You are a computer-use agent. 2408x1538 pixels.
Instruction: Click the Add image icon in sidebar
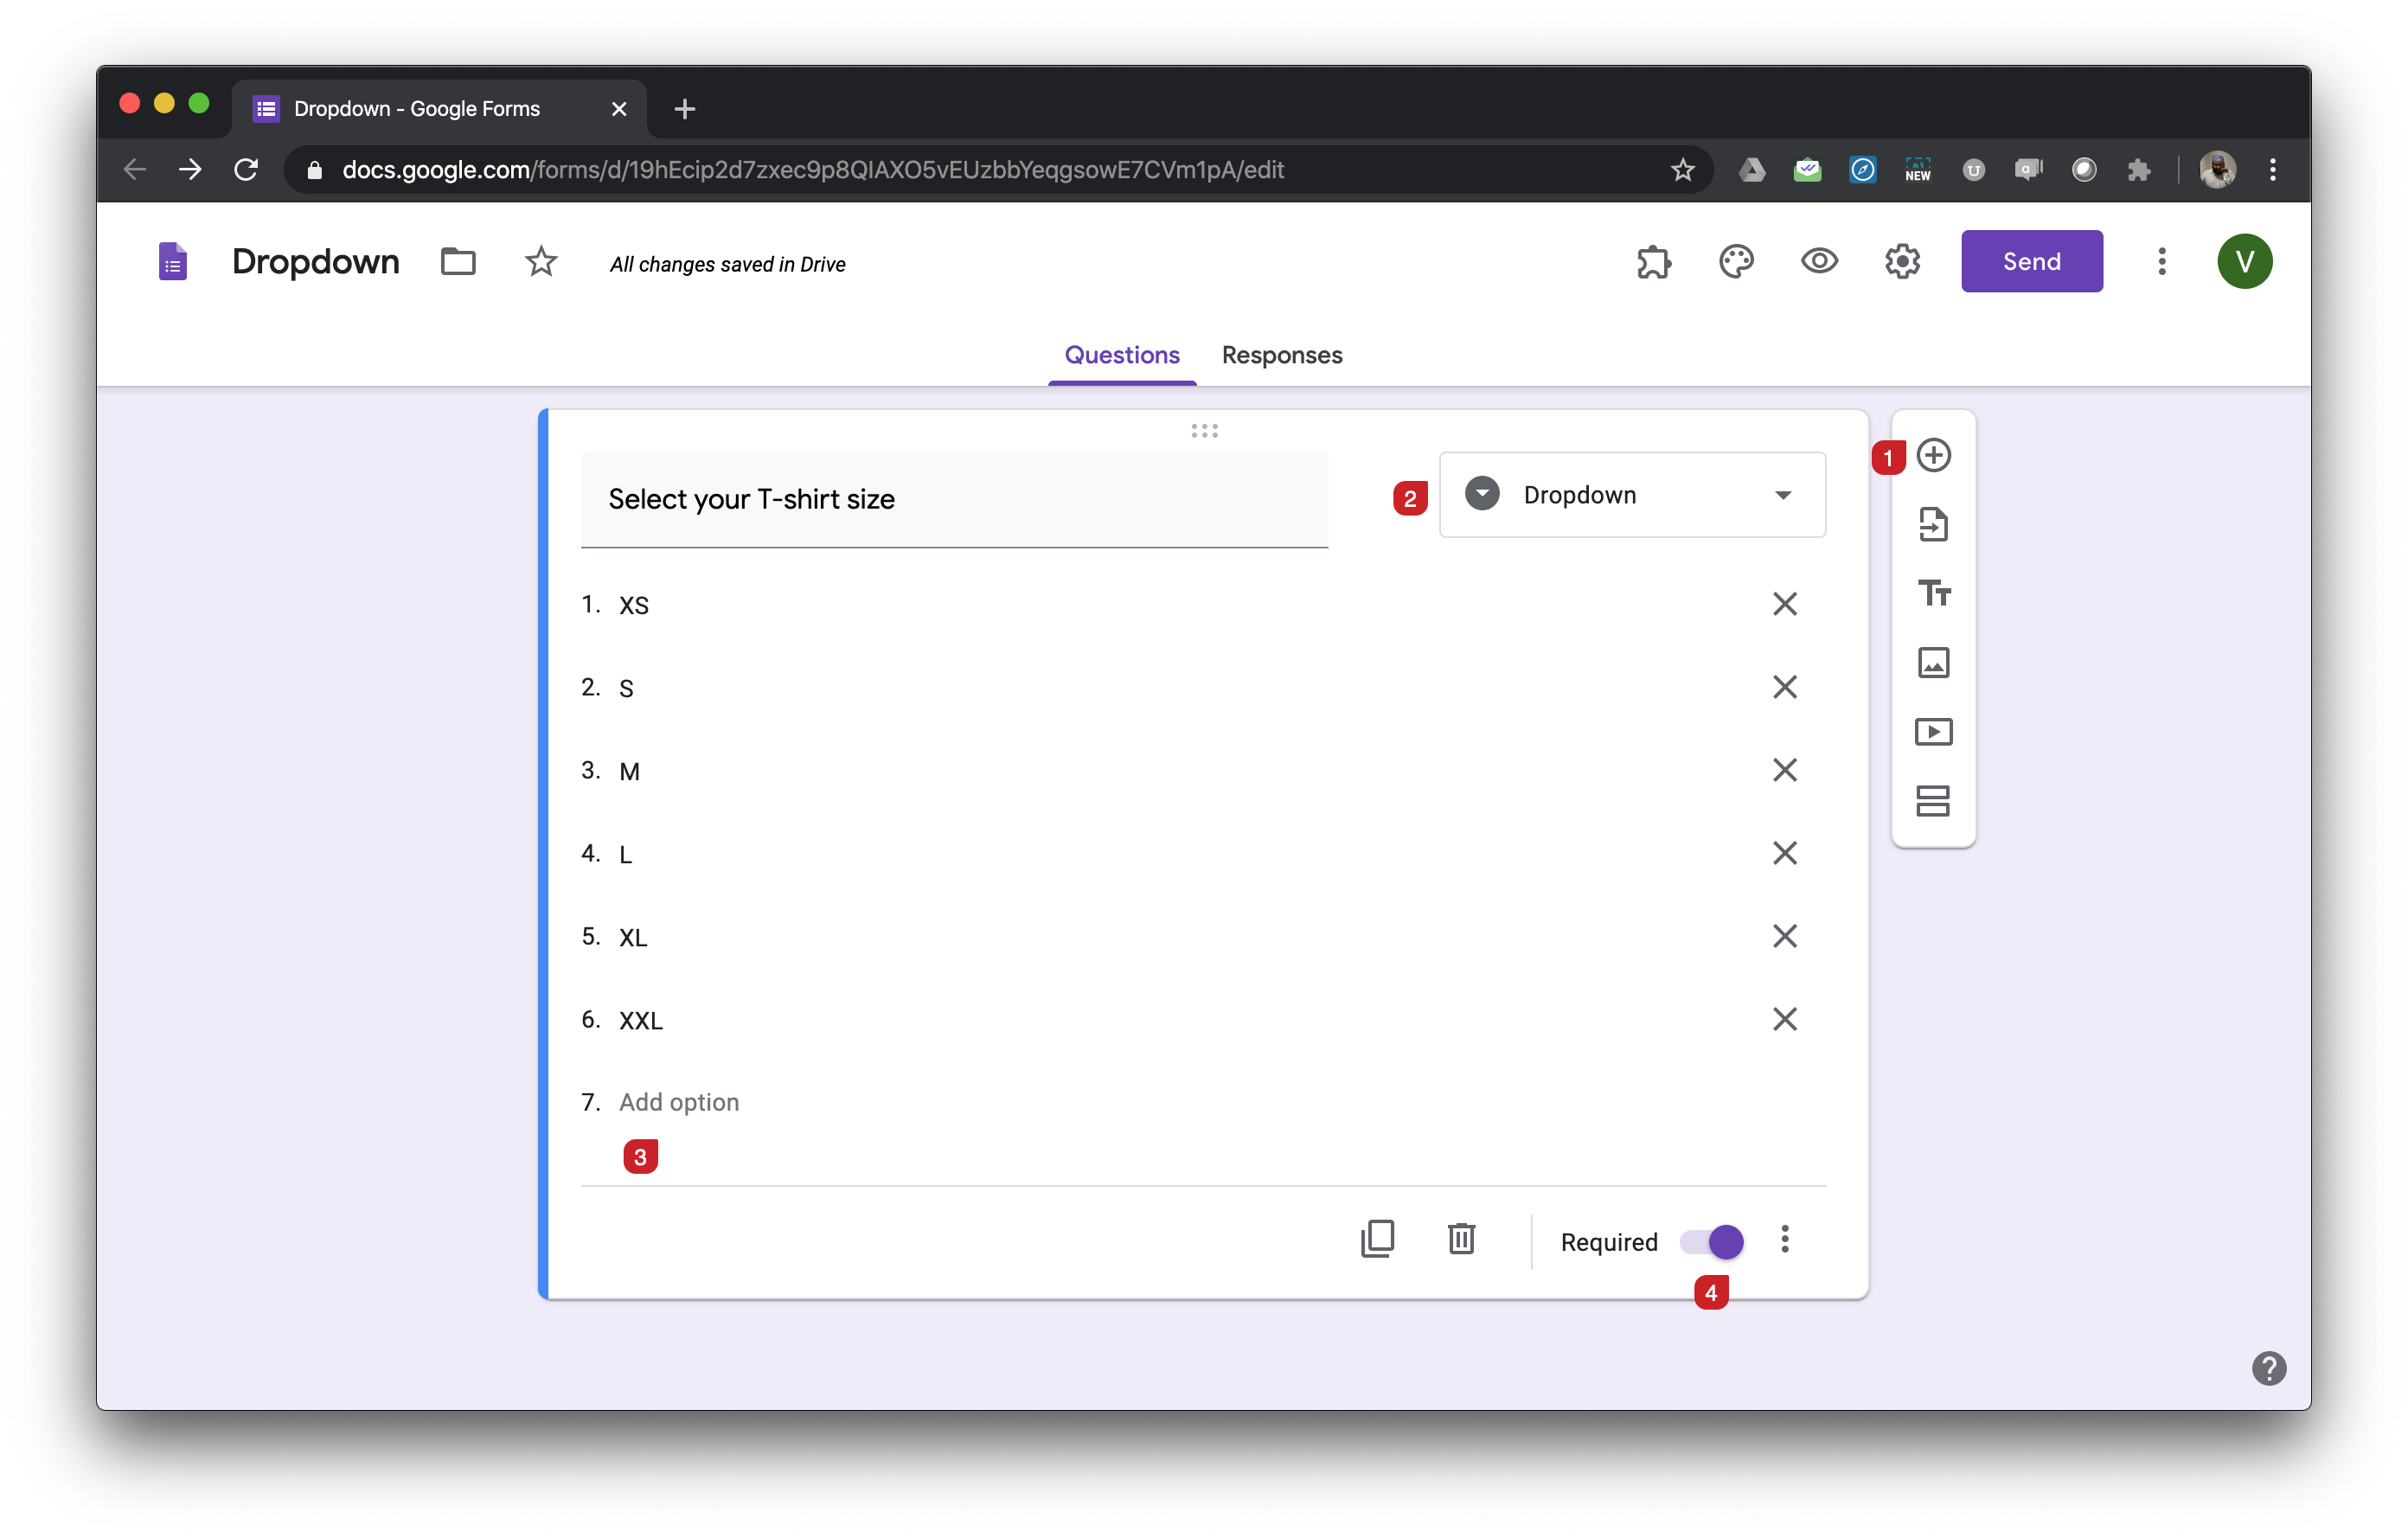[1933, 663]
